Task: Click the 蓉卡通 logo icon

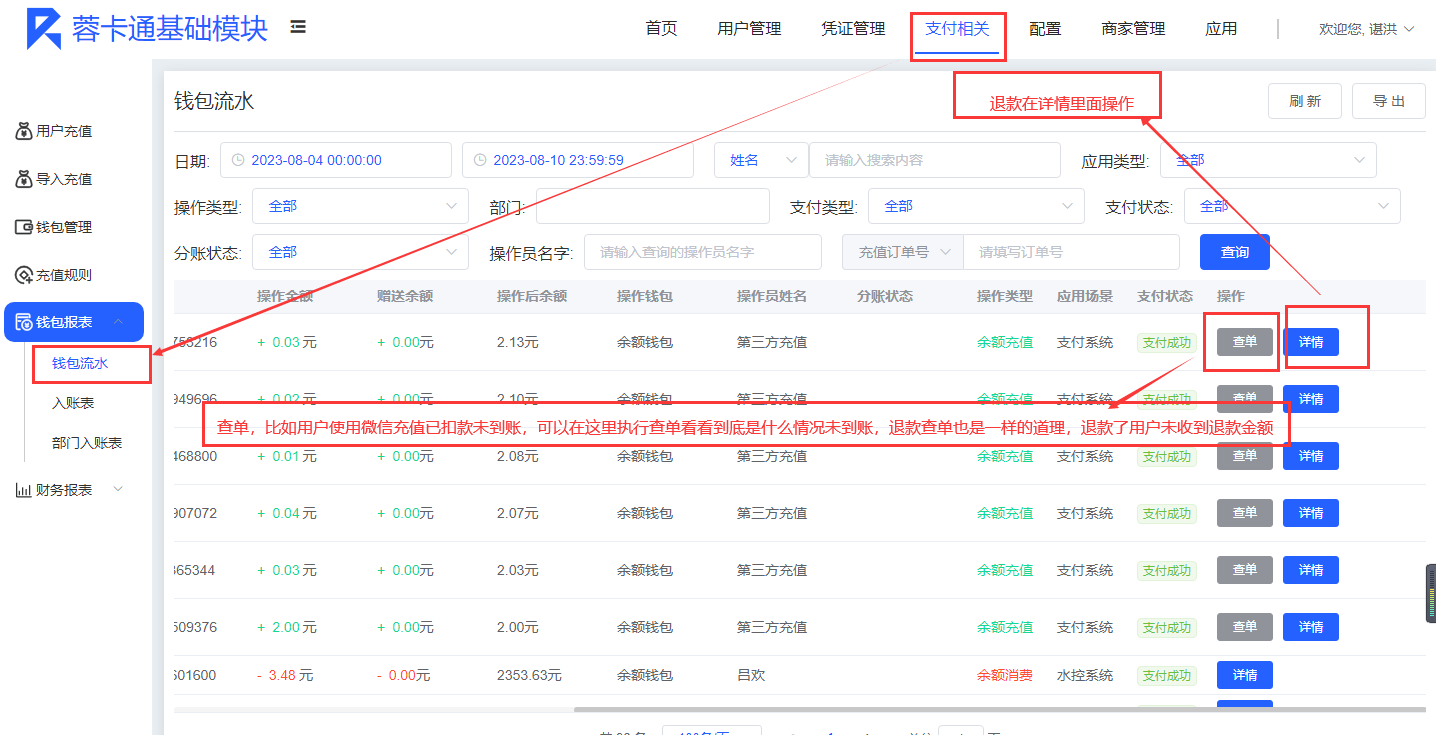Action: tap(43, 29)
